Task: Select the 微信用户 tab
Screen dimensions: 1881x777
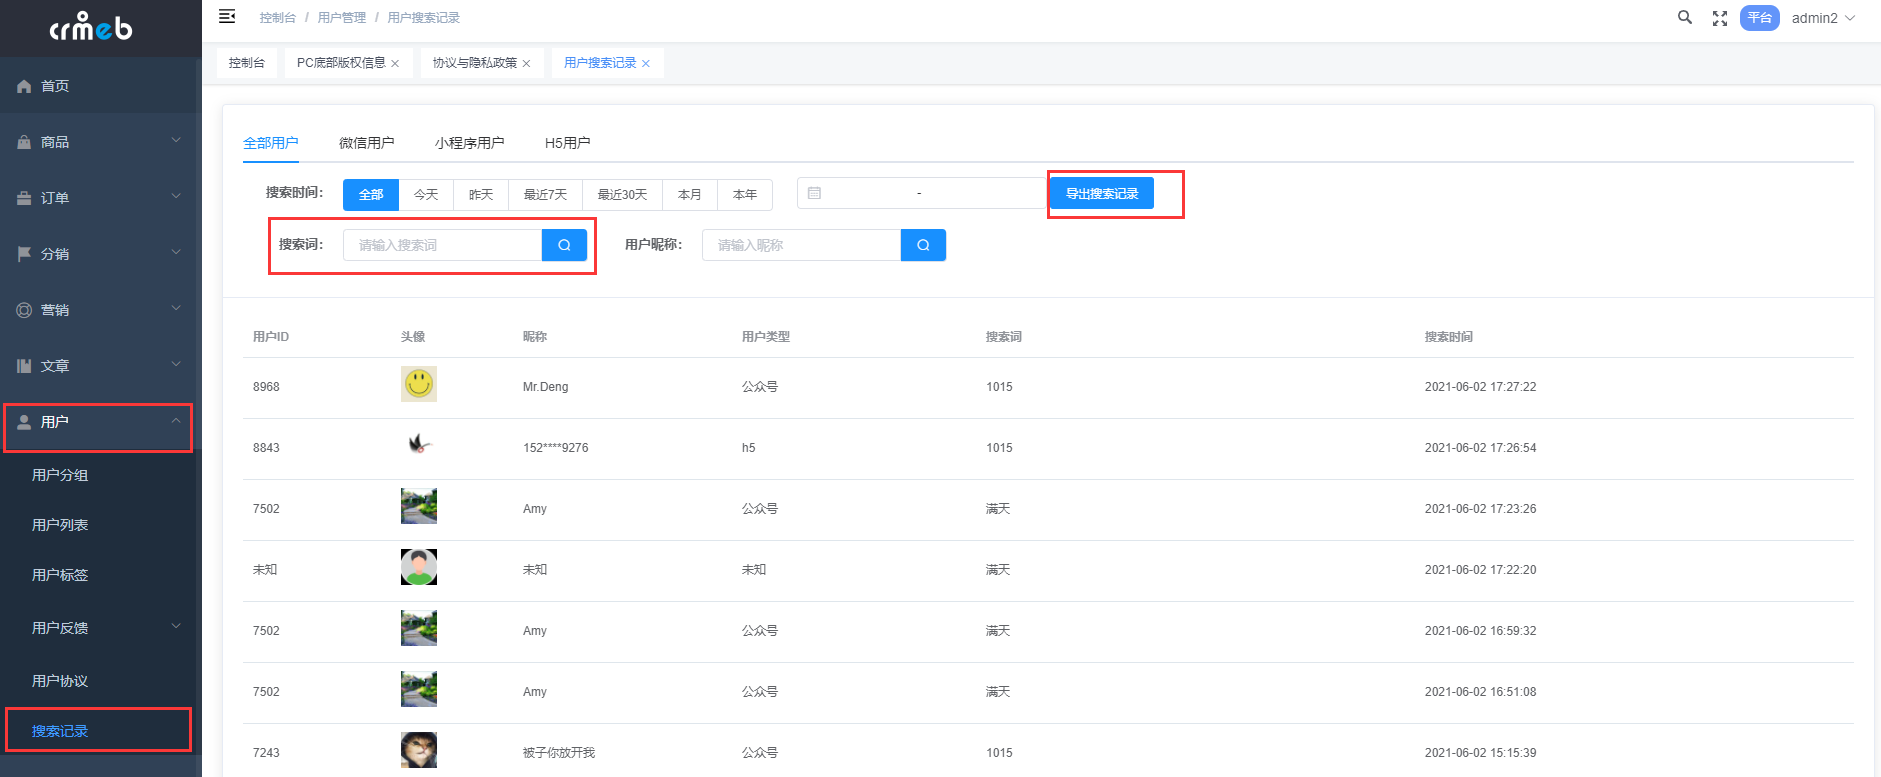Action: (x=366, y=143)
